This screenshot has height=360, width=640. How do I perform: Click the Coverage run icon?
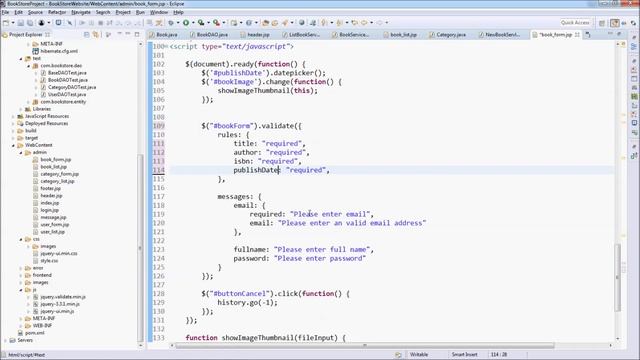pyautogui.click(x=201, y=23)
